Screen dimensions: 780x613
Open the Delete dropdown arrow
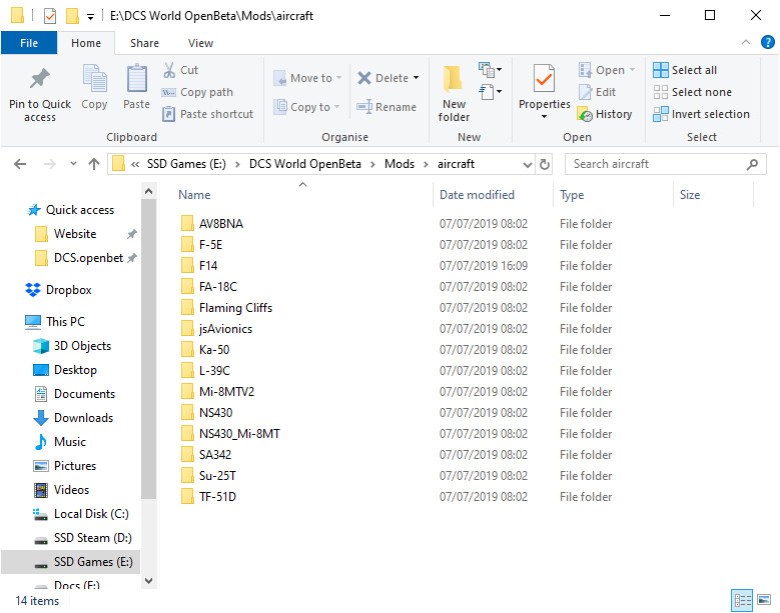click(x=415, y=78)
